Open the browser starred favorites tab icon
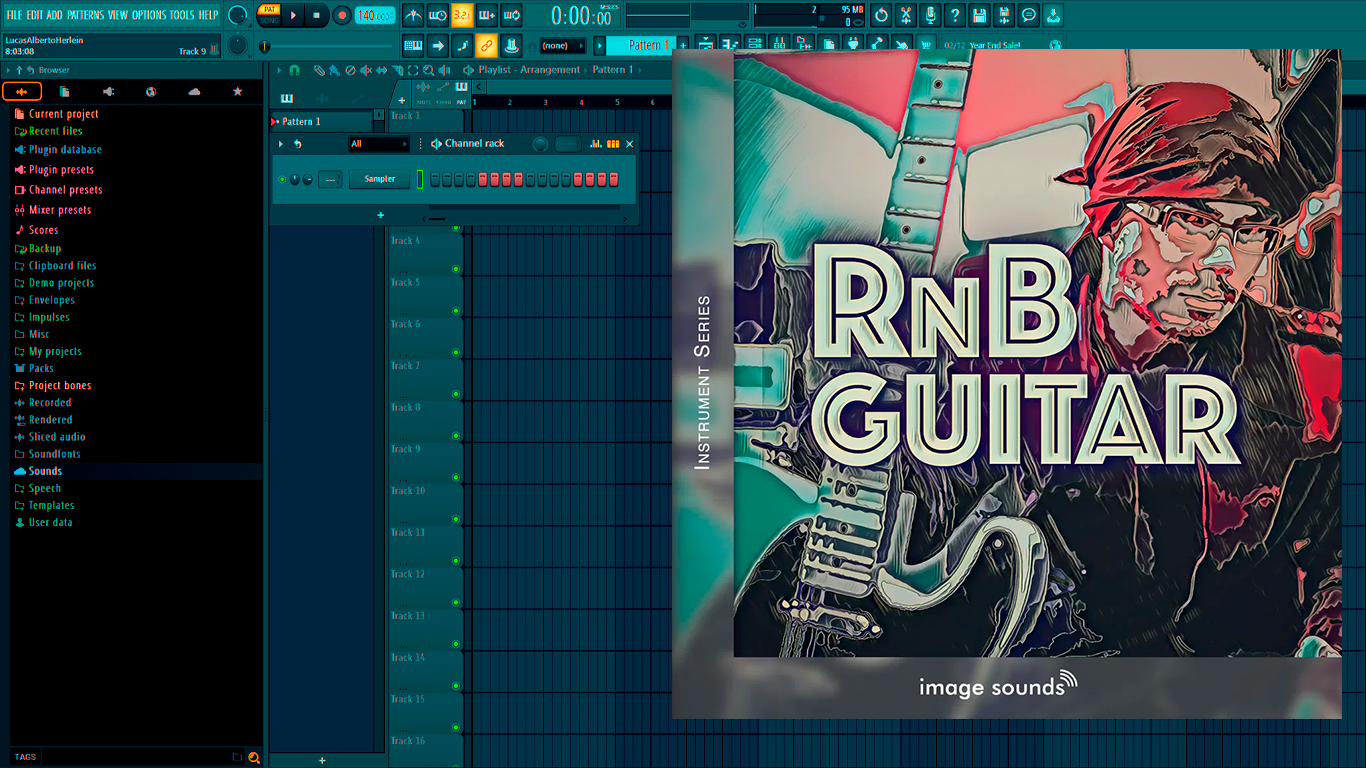Image resolution: width=1366 pixels, height=768 pixels. [237, 92]
